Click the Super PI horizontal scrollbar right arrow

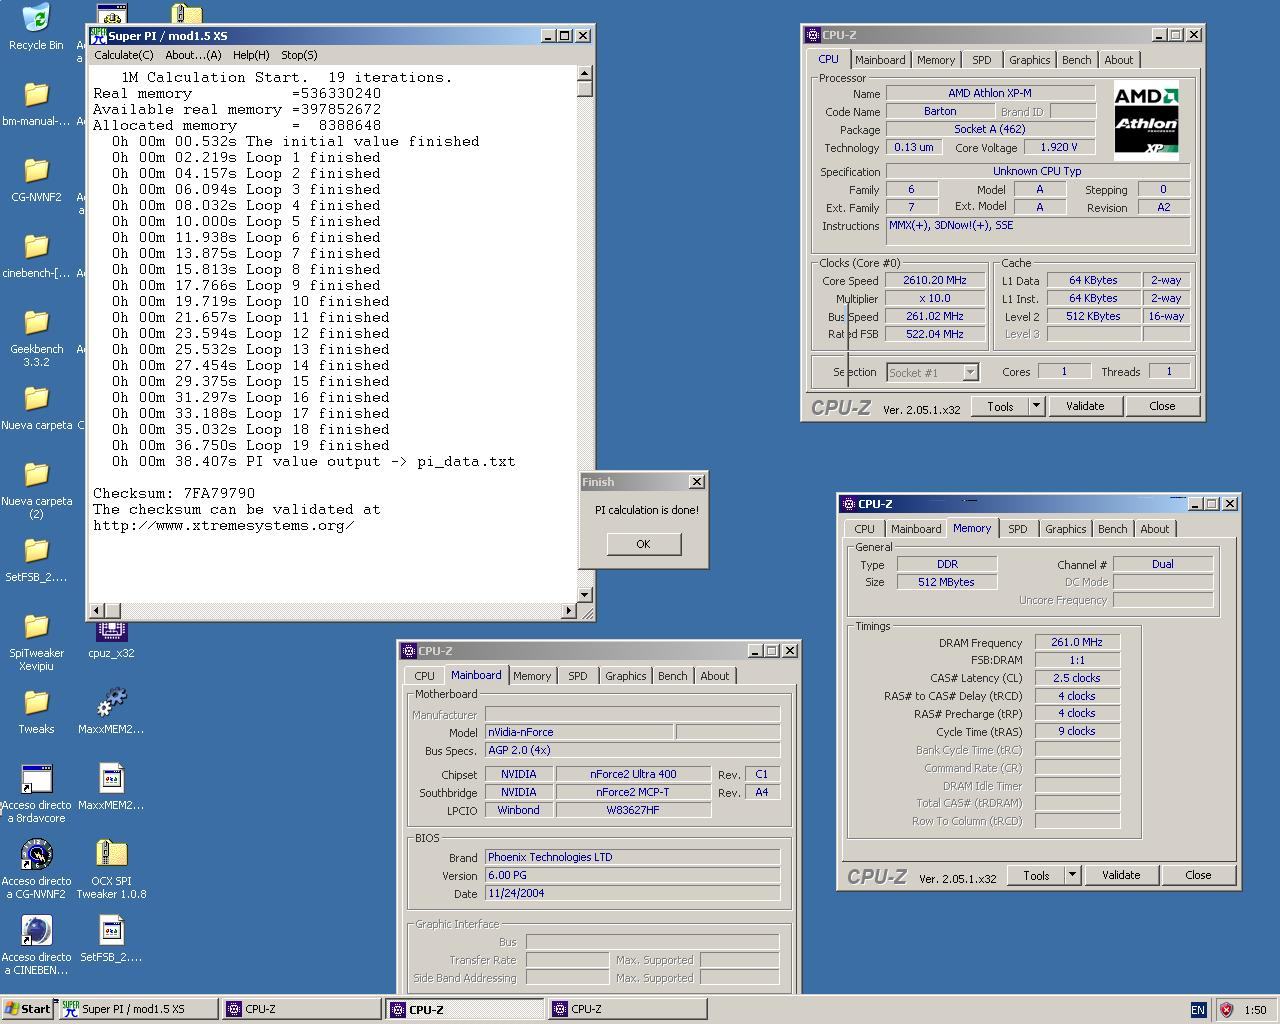click(x=569, y=610)
